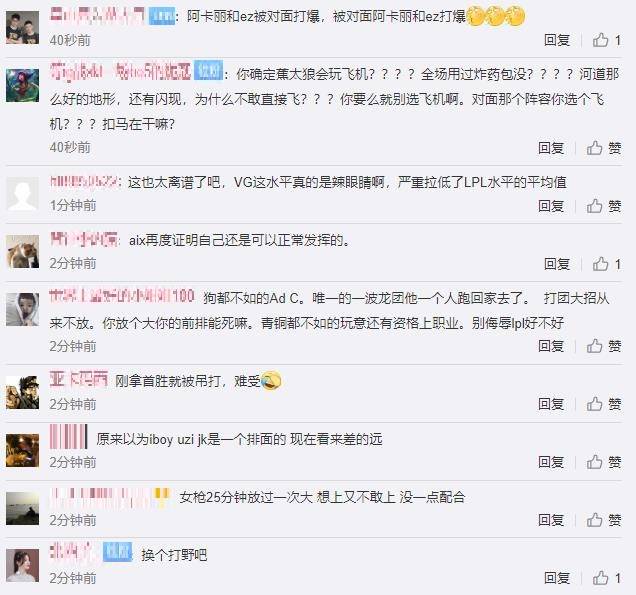Reply to the 刚拿首胜就被吊打 comment
636x595 pixels.
(x=551, y=404)
